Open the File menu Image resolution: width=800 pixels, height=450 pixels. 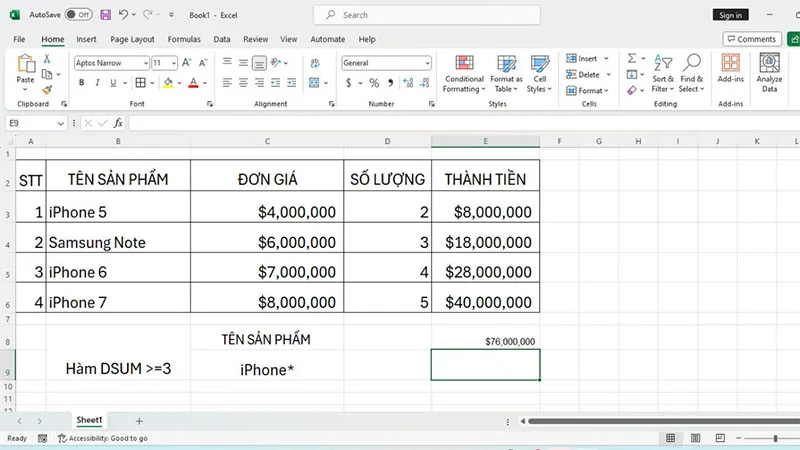coord(19,39)
